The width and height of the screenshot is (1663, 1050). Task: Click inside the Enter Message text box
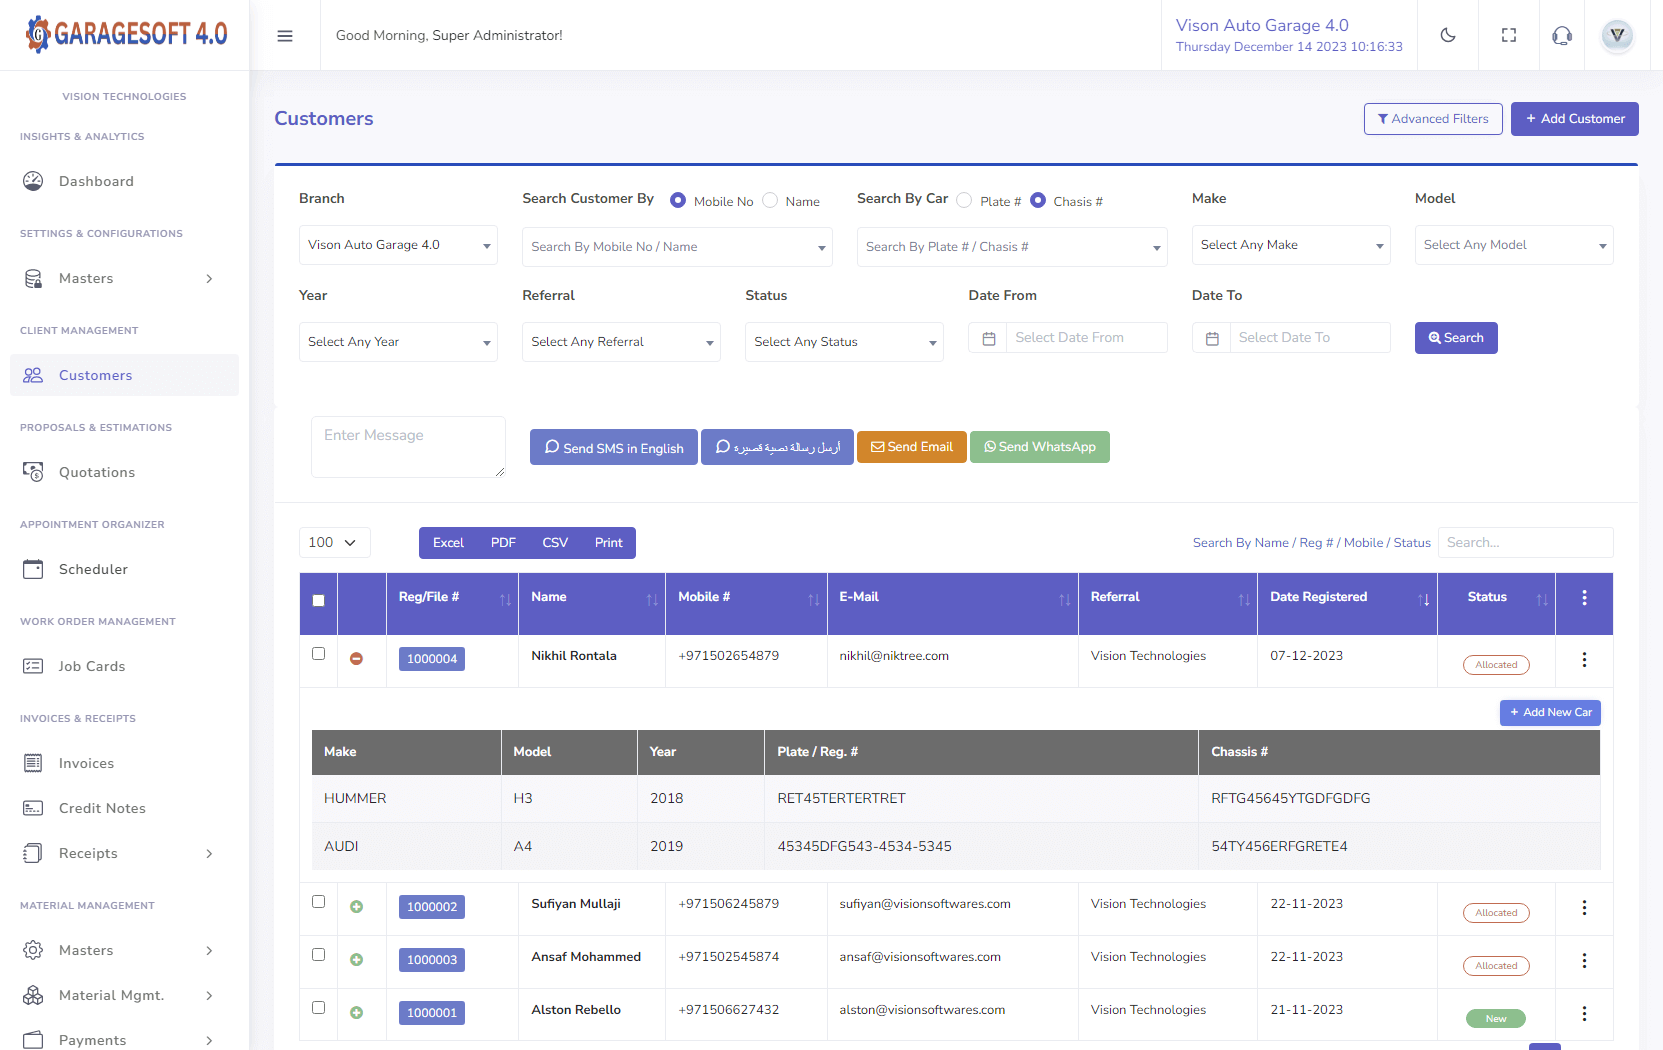407,446
